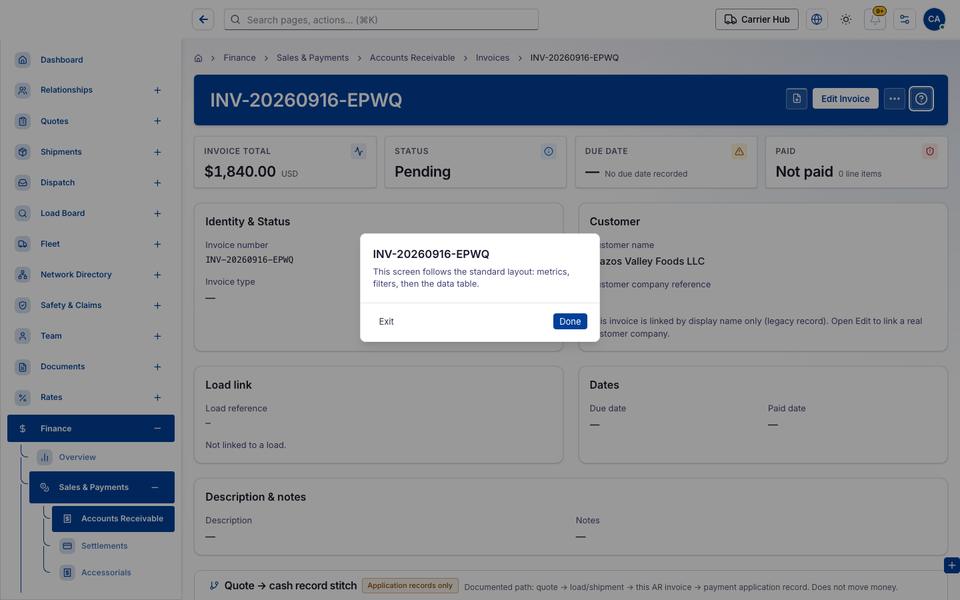Click the Due Date warning icon
The image size is (960, 600).
click(x=739, y=151)
